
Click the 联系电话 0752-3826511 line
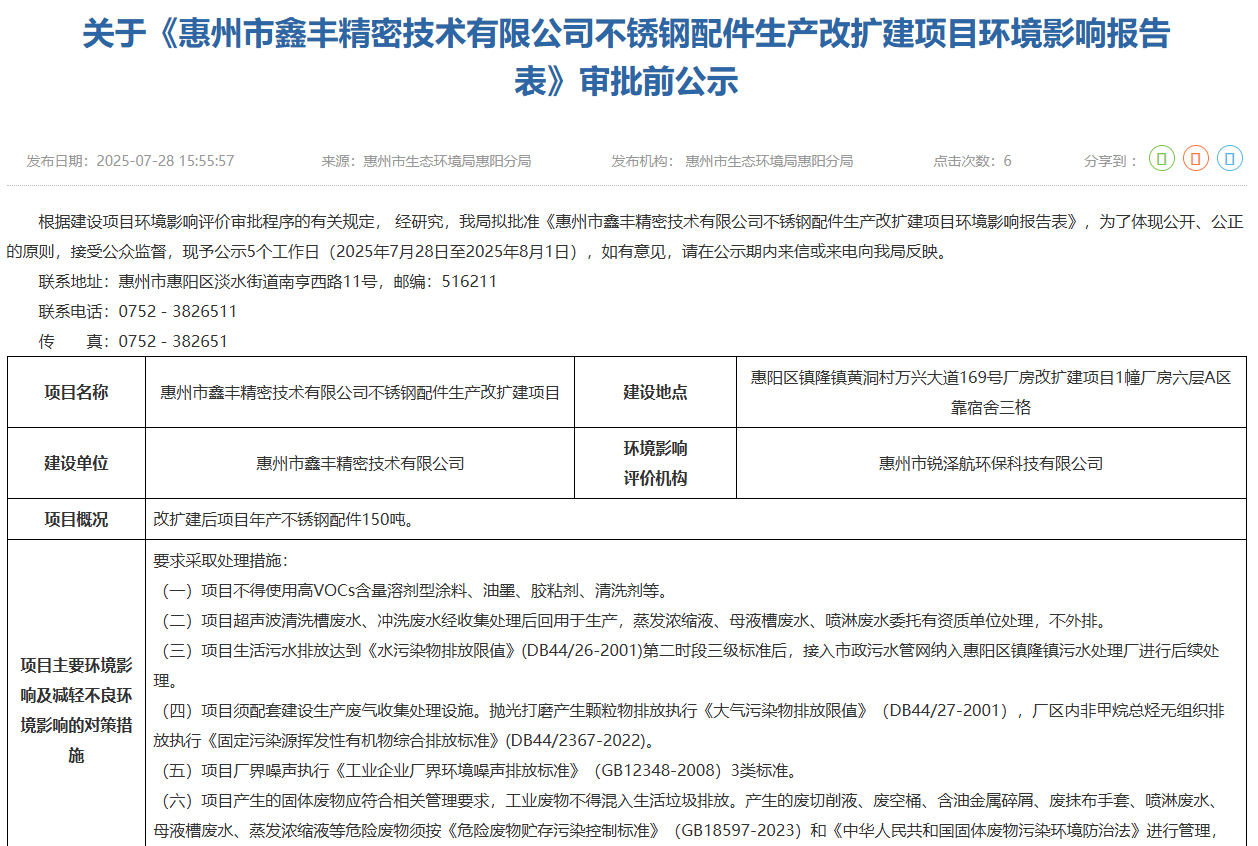(x=138, y=311)
